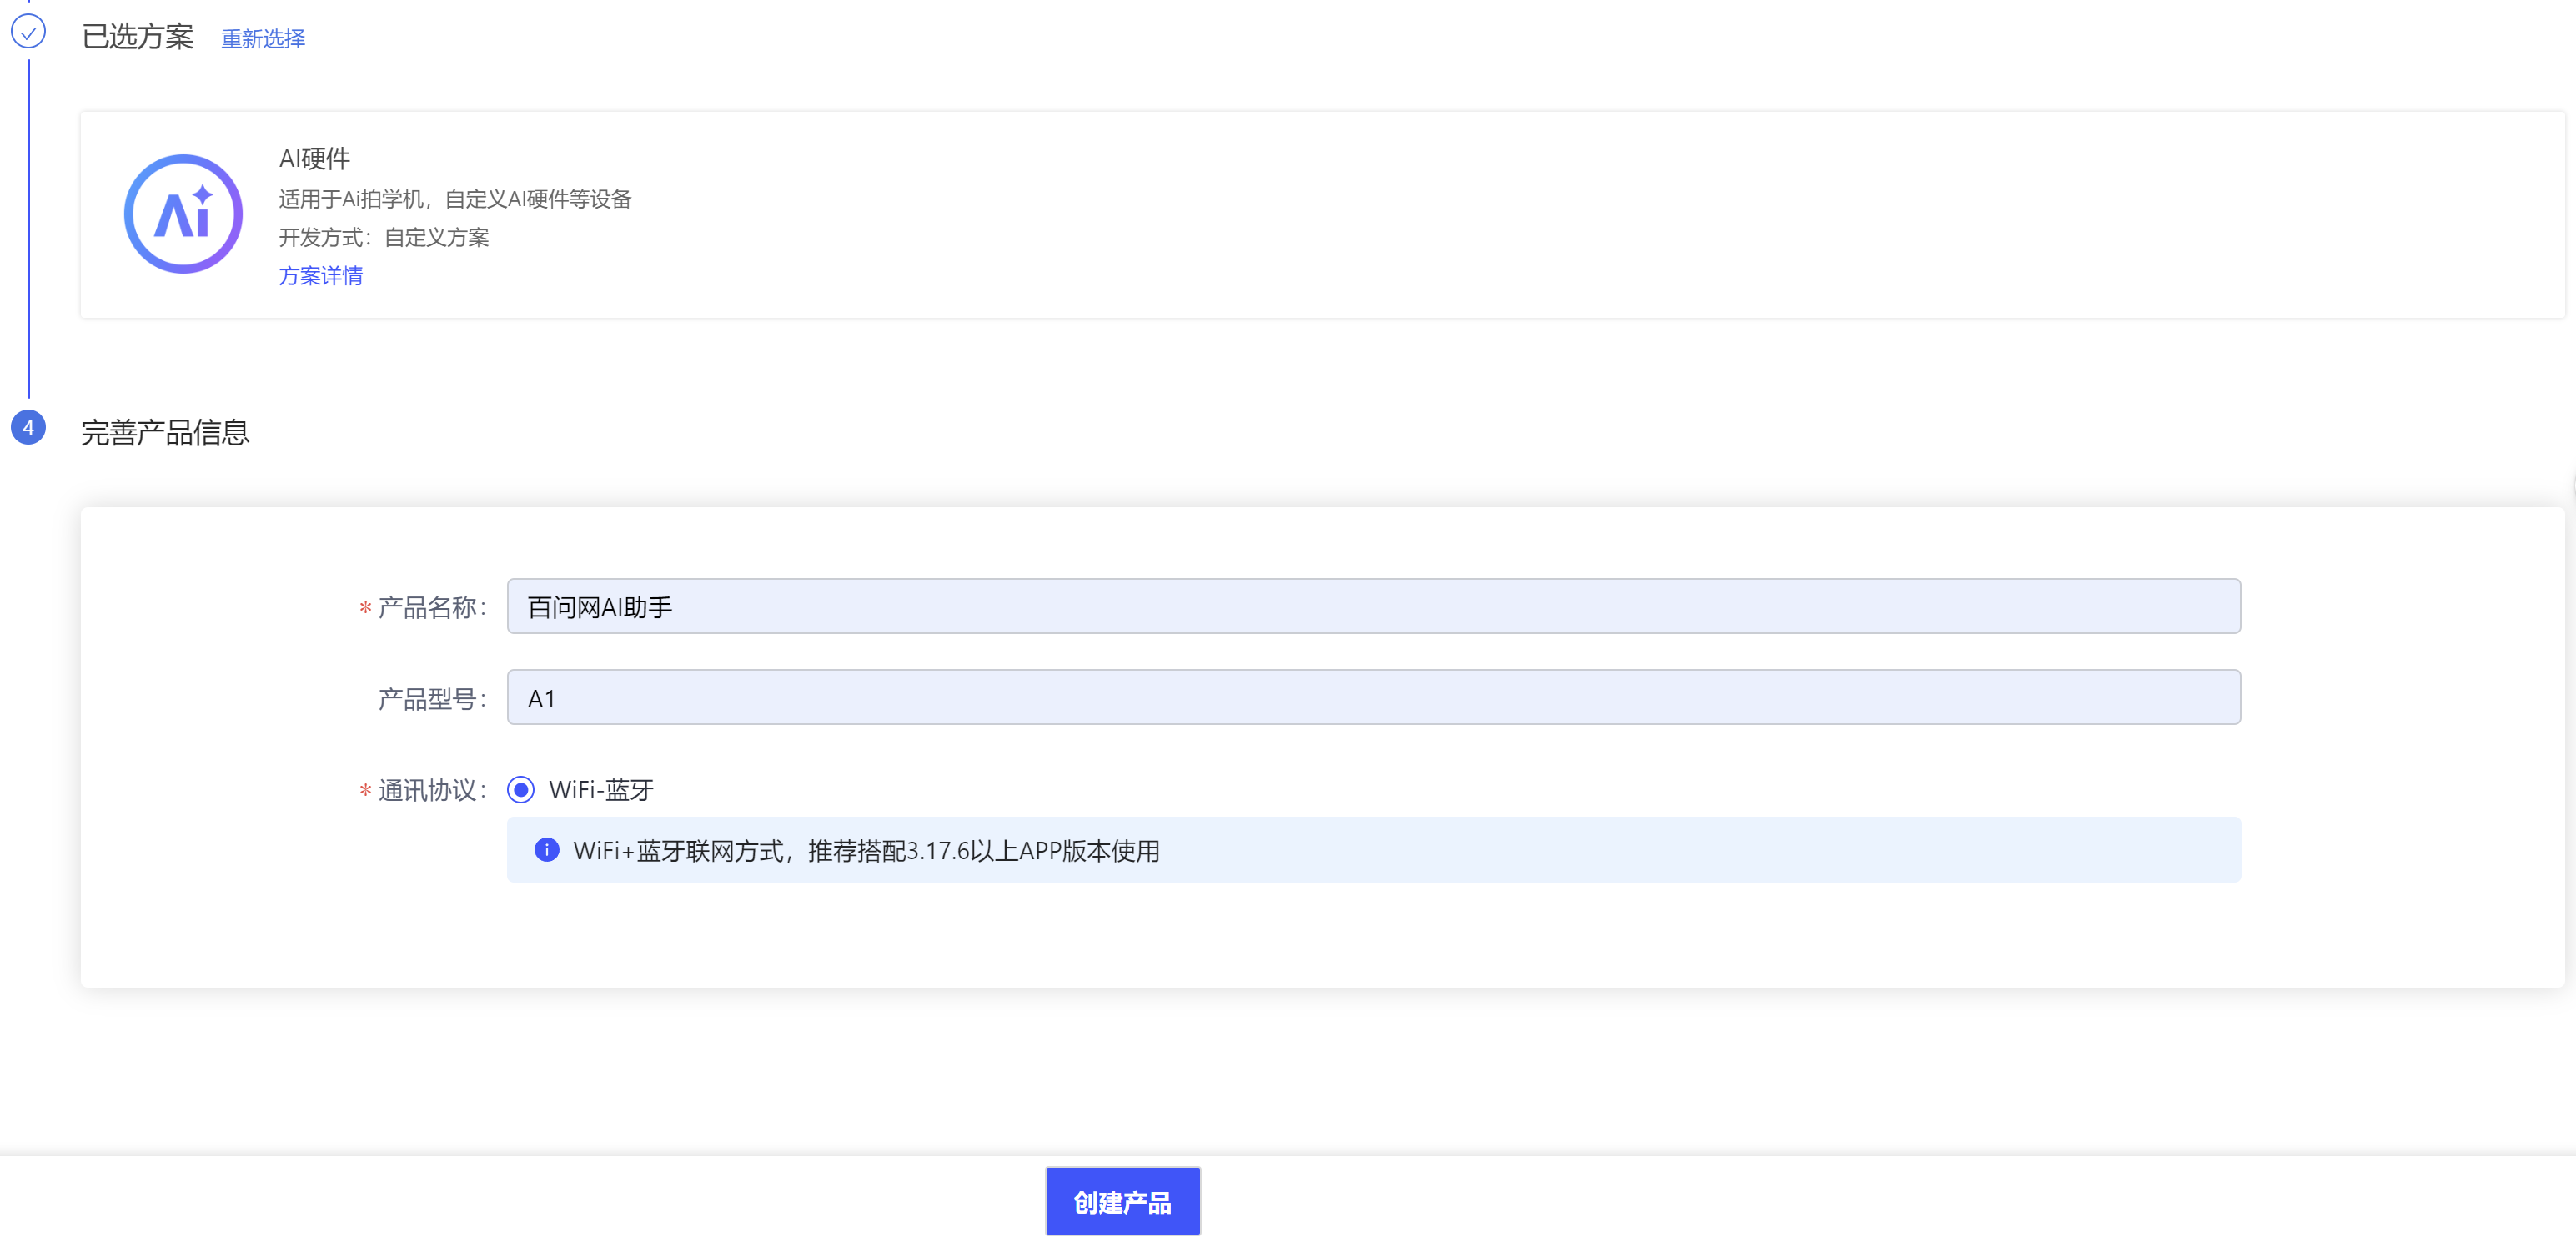Click the 适用于Ai拍学机 description text
Screen dimensions: 2576x1238
[x=454, y=199]
